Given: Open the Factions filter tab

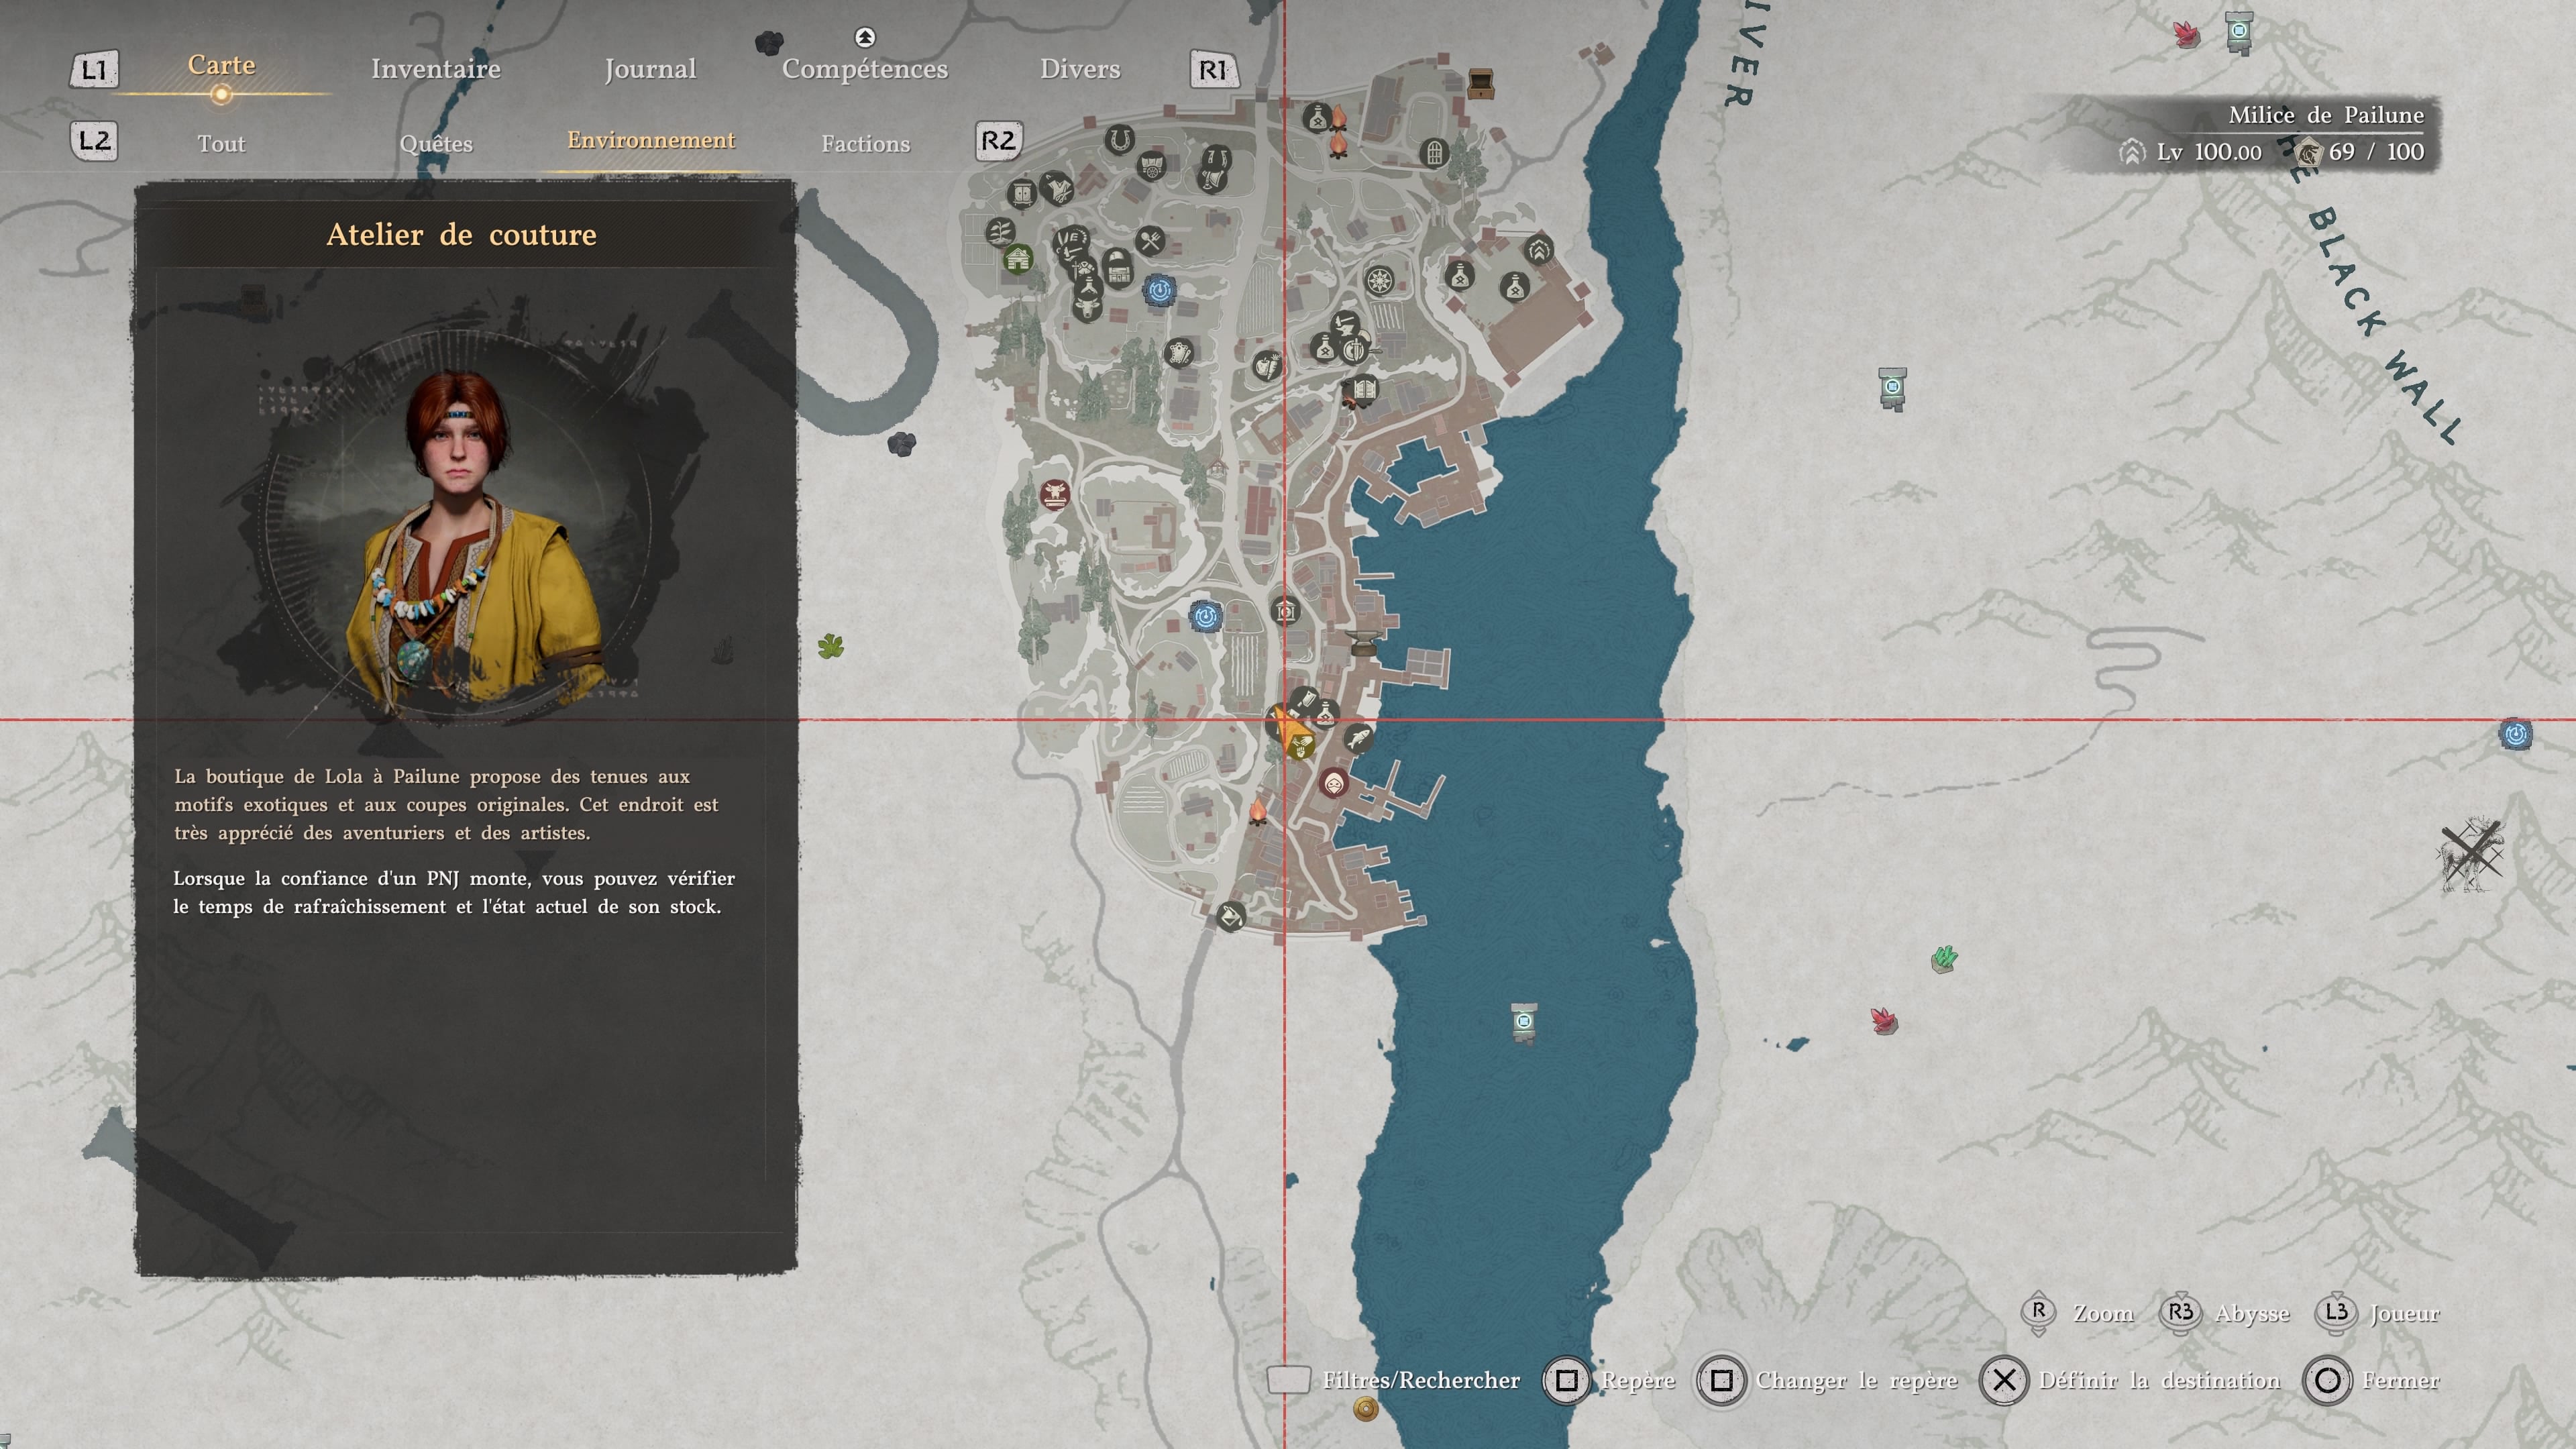Looking at the screenshot, I should [866, 144].
